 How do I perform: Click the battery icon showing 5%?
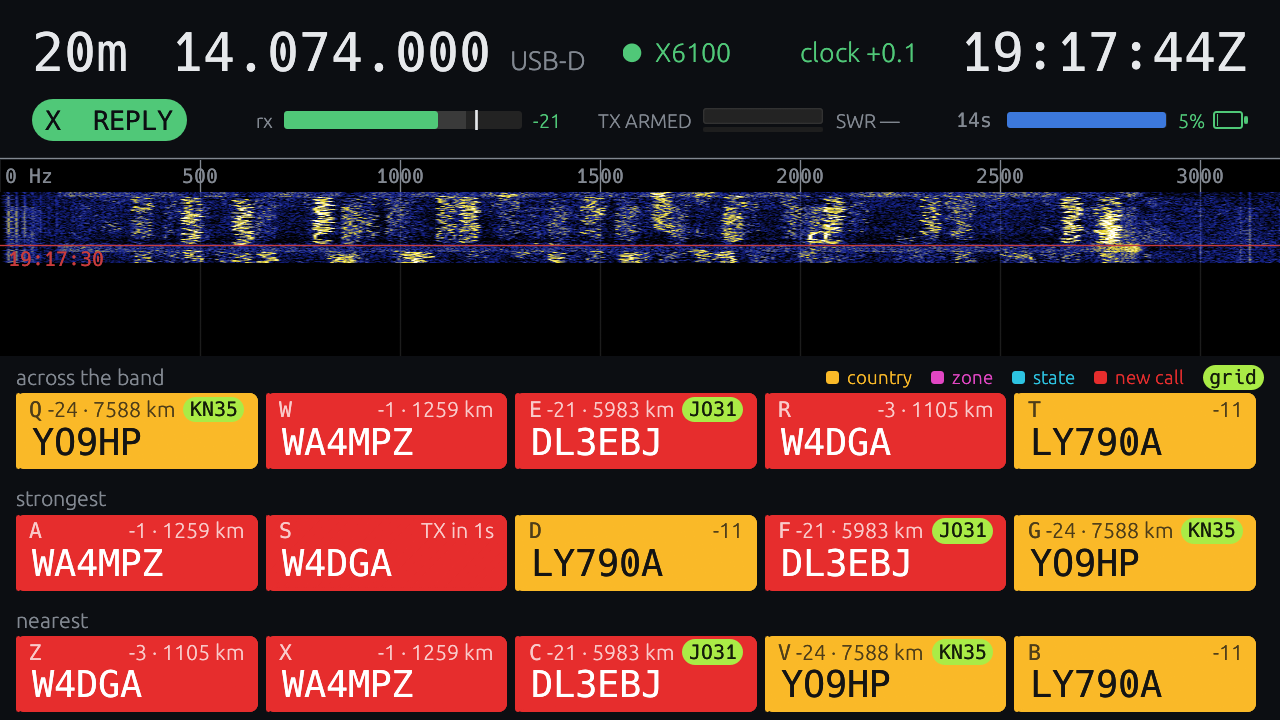(1230, 120)
